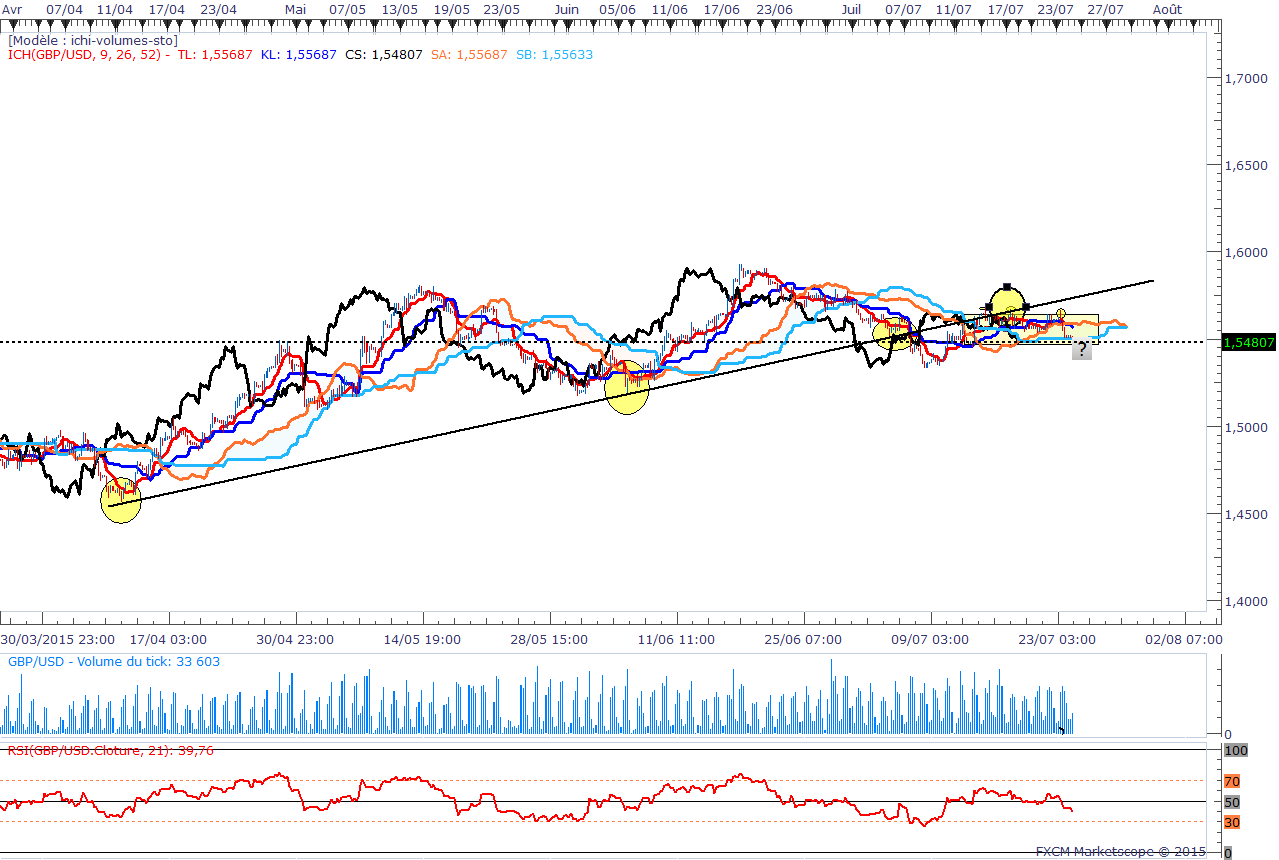Click the '[Modèle : ichi-volumes-sto]' template label
The width and height of the screenshot is (1279, 860).
click(93, 41)
